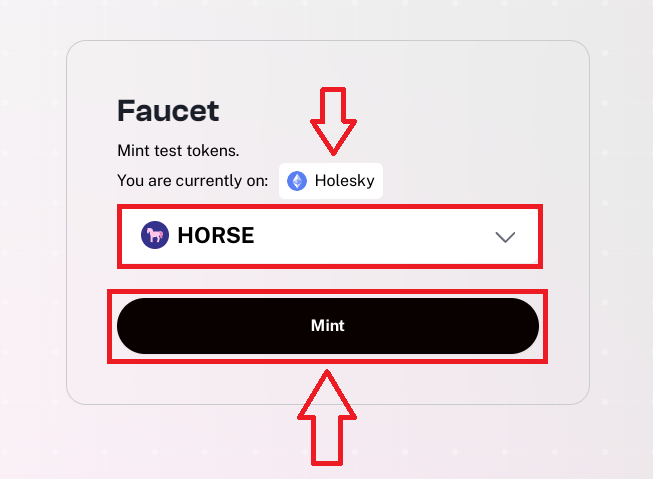Click the "Mint test tokens." description text

point(178,152)
